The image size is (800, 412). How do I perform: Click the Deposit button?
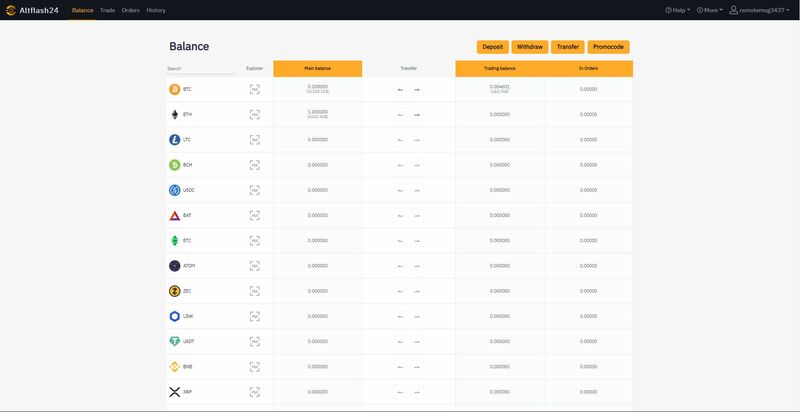(493, 47)
